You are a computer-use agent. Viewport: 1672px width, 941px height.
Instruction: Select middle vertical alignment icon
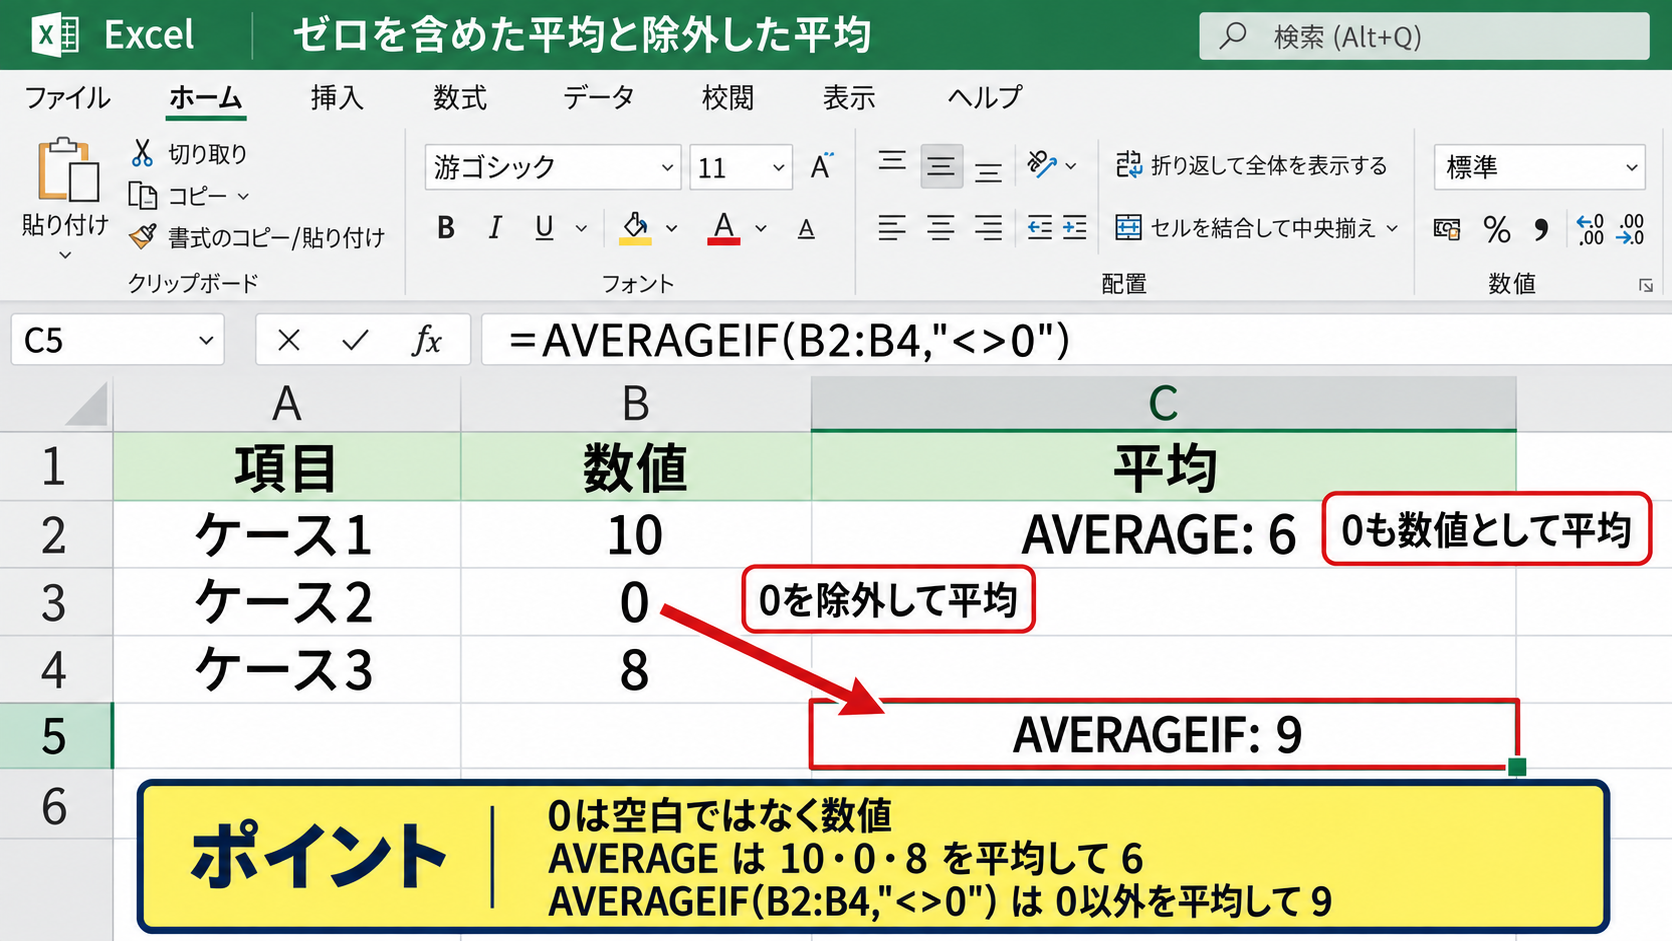pyautogui.click(x=940, y=166)
